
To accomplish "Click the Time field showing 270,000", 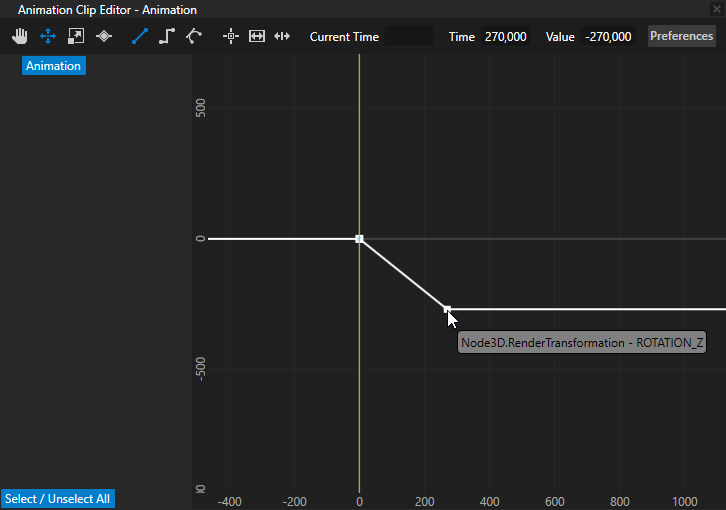I will pyautogui.click(x=507, y=37).
